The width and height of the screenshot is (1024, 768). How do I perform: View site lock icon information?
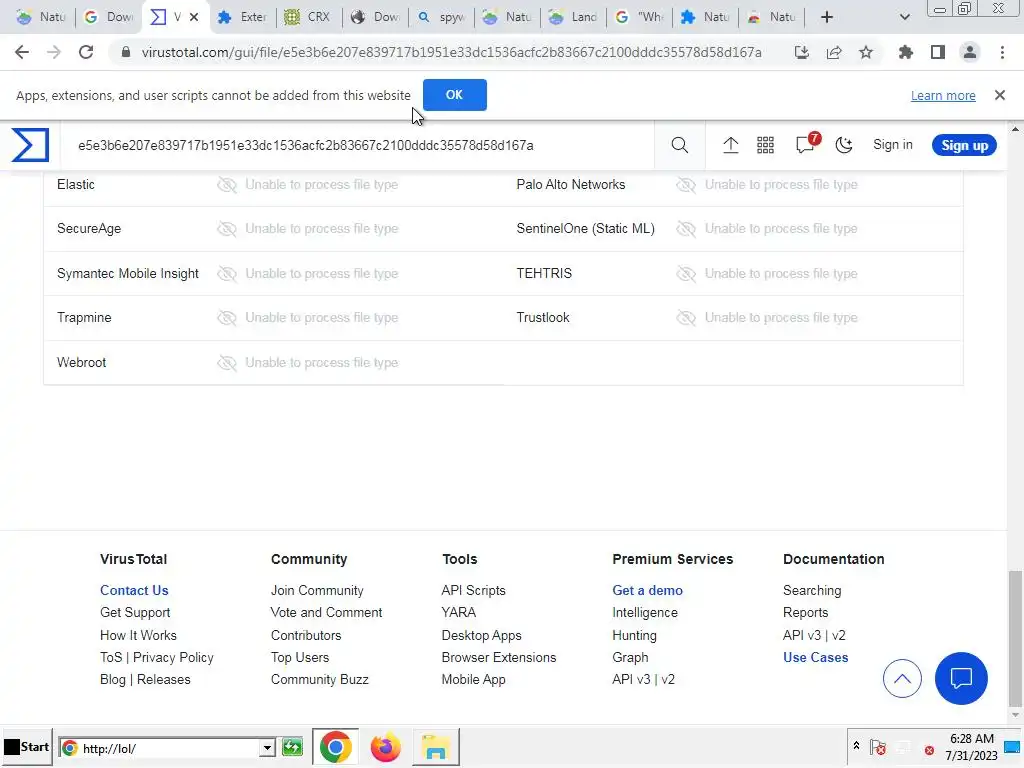tap(126, 52)
